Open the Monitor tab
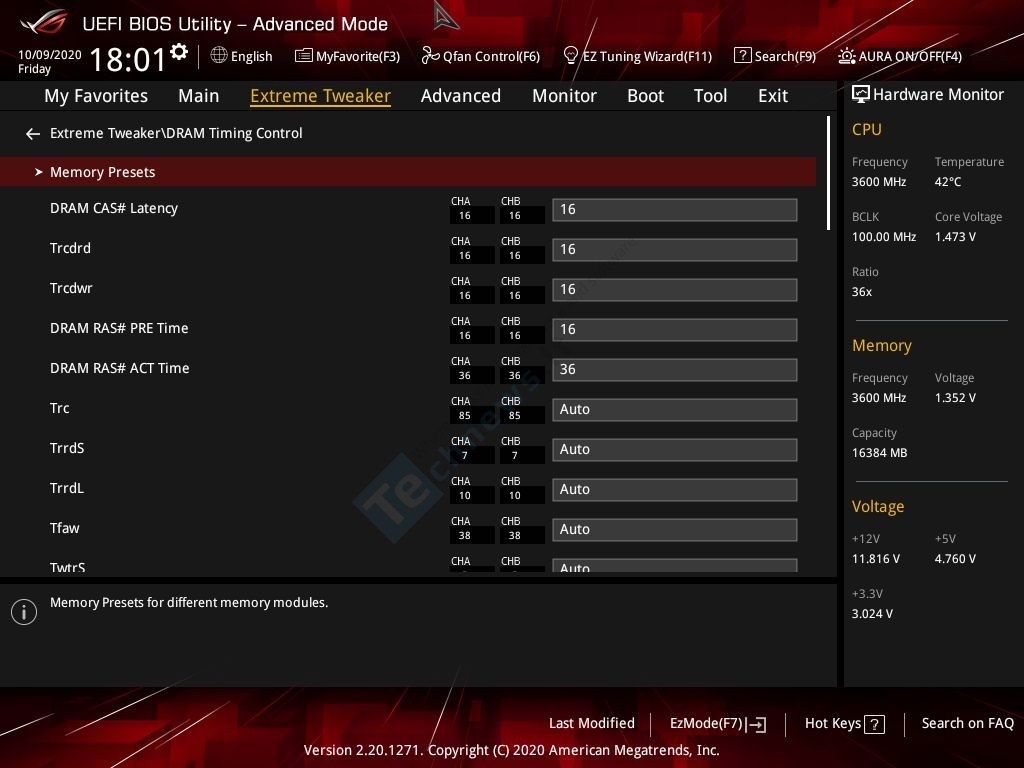 coord(564,96)
